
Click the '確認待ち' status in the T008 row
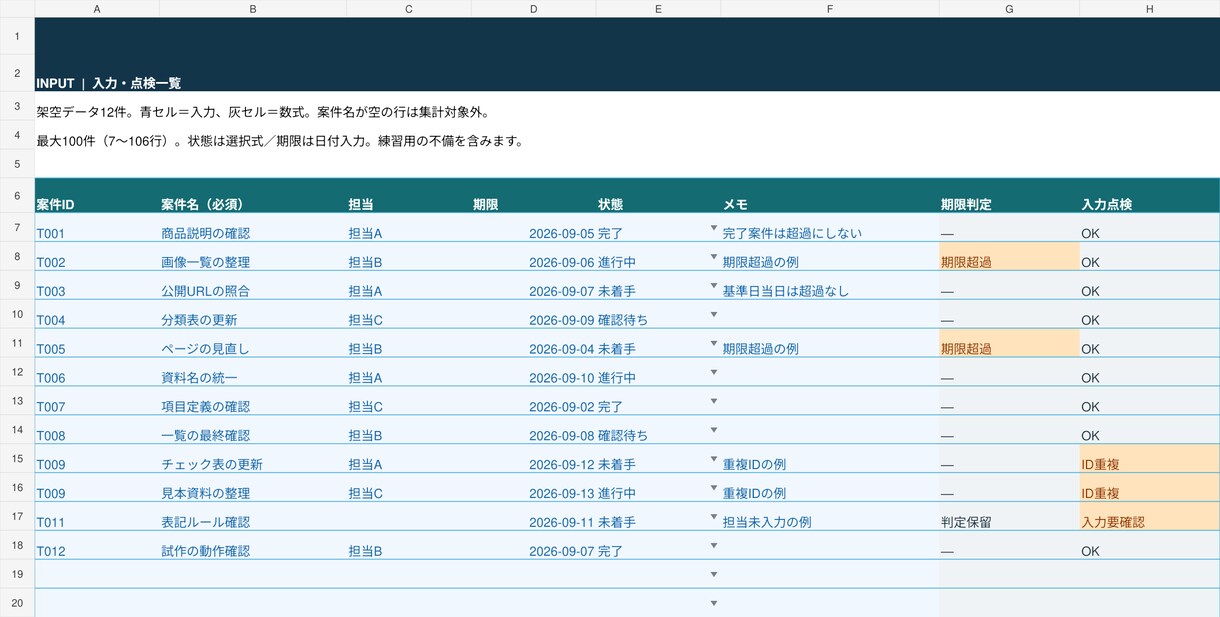(658, 431)
